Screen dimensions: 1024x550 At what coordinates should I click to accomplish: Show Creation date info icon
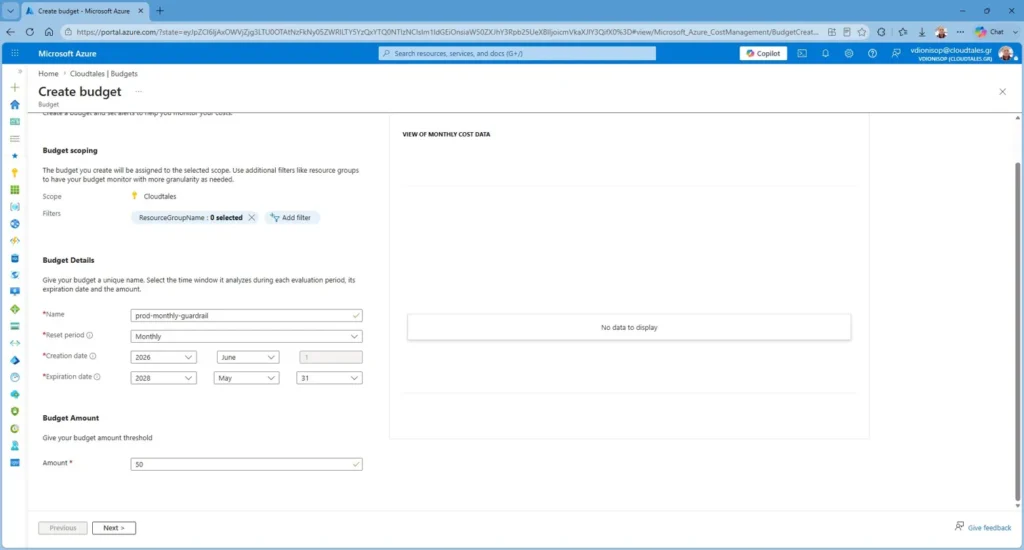[93, 356]
